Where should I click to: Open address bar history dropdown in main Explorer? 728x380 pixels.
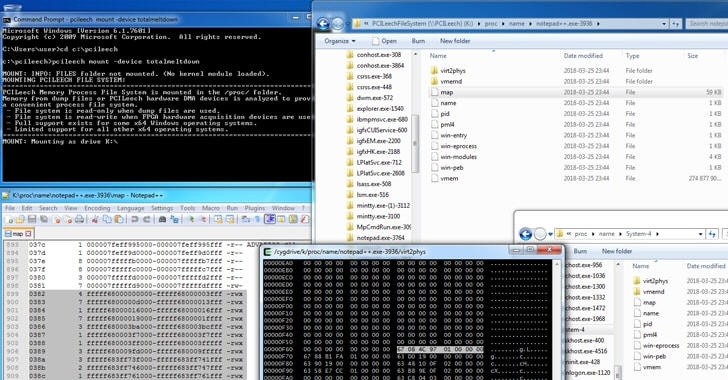[x=664, y=24]
